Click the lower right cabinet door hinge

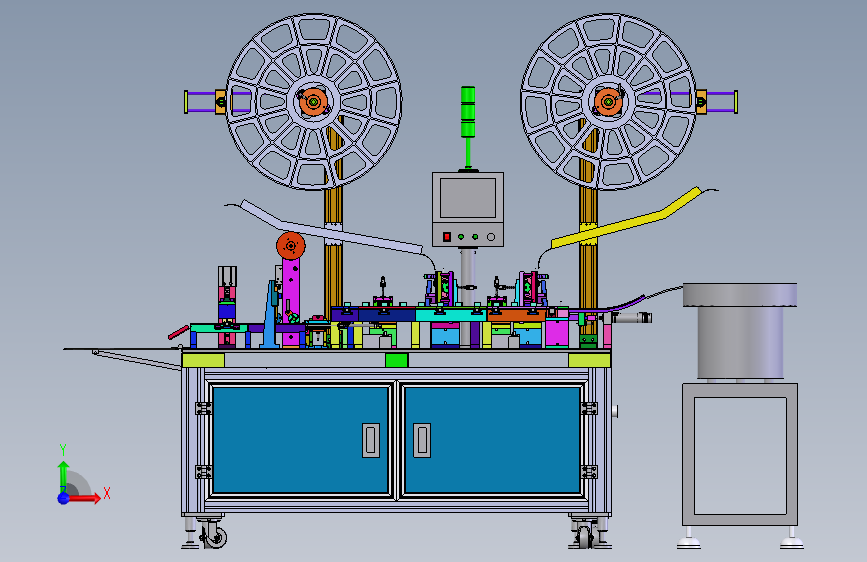(x=589, y=472)
